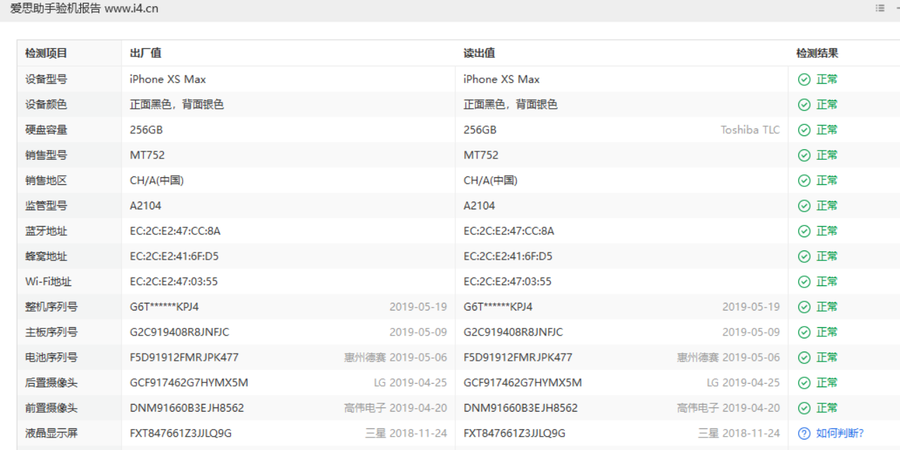The image size is (900, 450).
Task: Click the question mark icon beside 如何判断?
Action: pos(804,433)
